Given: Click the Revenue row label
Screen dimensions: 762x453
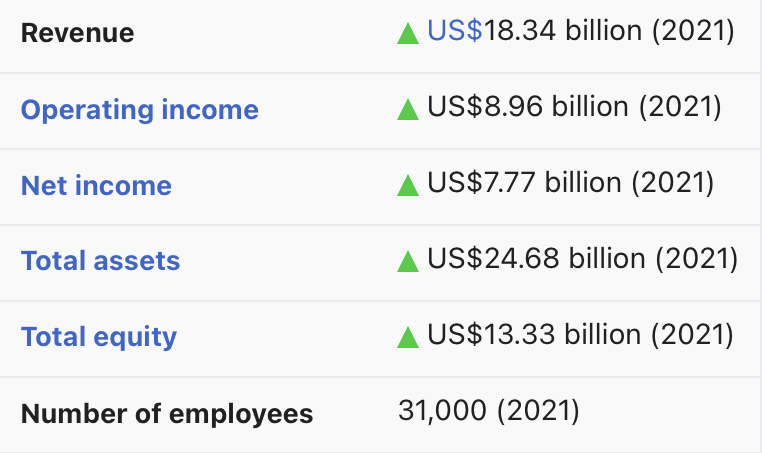Looking at the screenshot, I should point(77,33).
